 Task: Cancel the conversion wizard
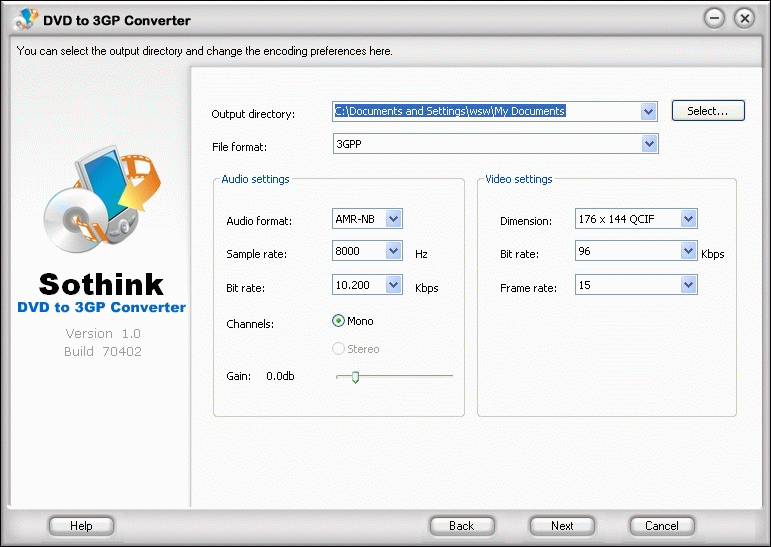coord(662,526)
